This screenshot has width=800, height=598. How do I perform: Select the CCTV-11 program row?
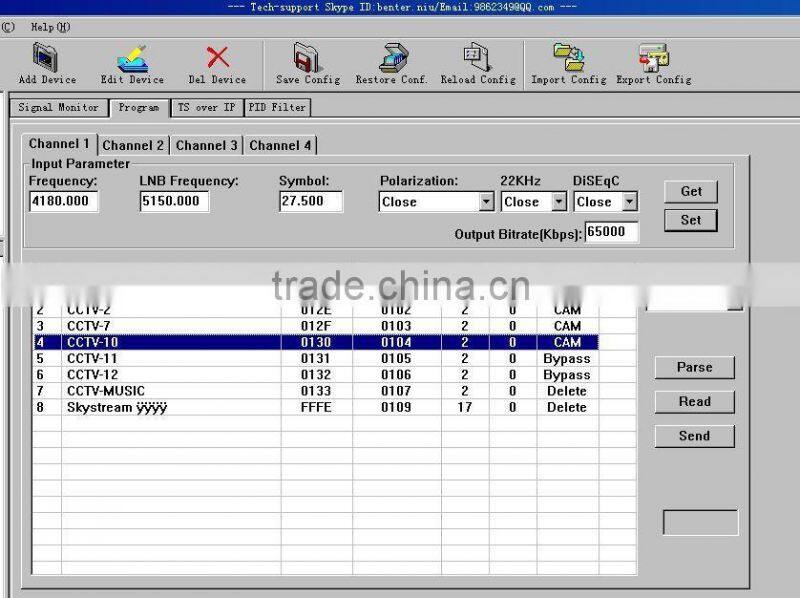click(x=300, y=358)
